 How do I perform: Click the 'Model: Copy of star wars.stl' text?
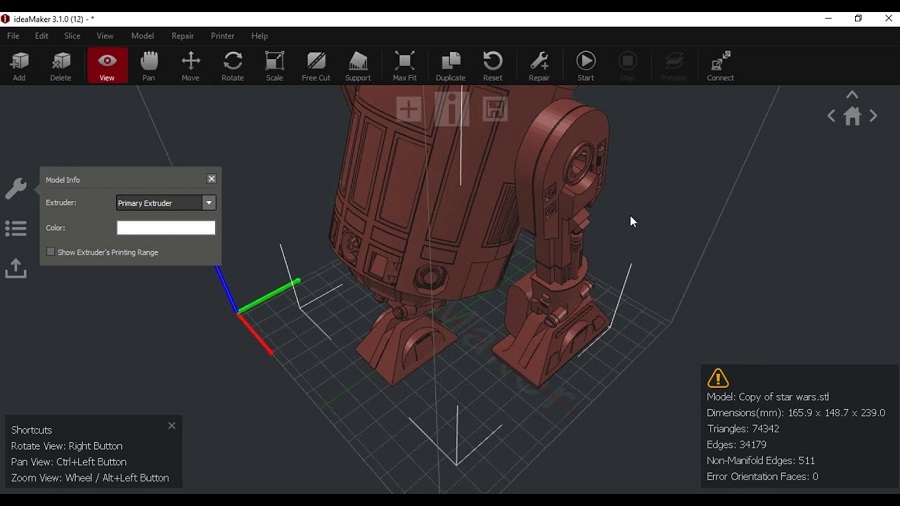[x=768, y=397]
